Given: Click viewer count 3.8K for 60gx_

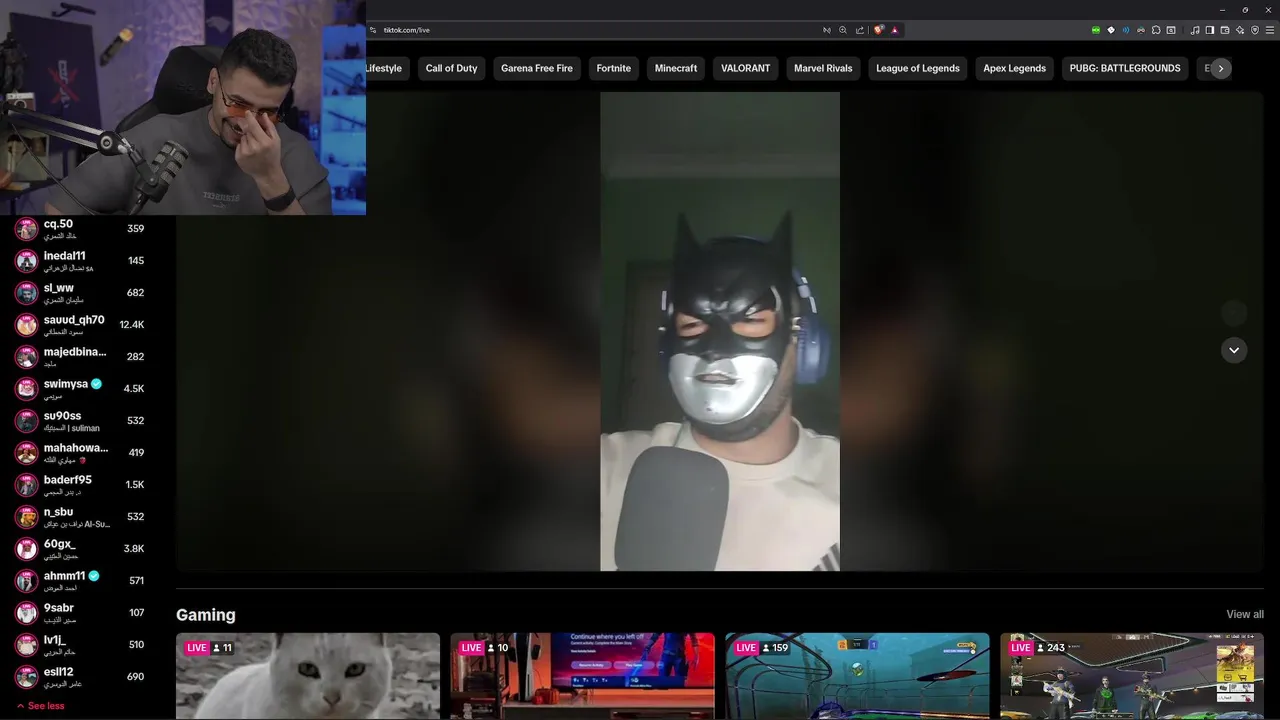Looking at the screenshot, I should (x=134, y=549).
